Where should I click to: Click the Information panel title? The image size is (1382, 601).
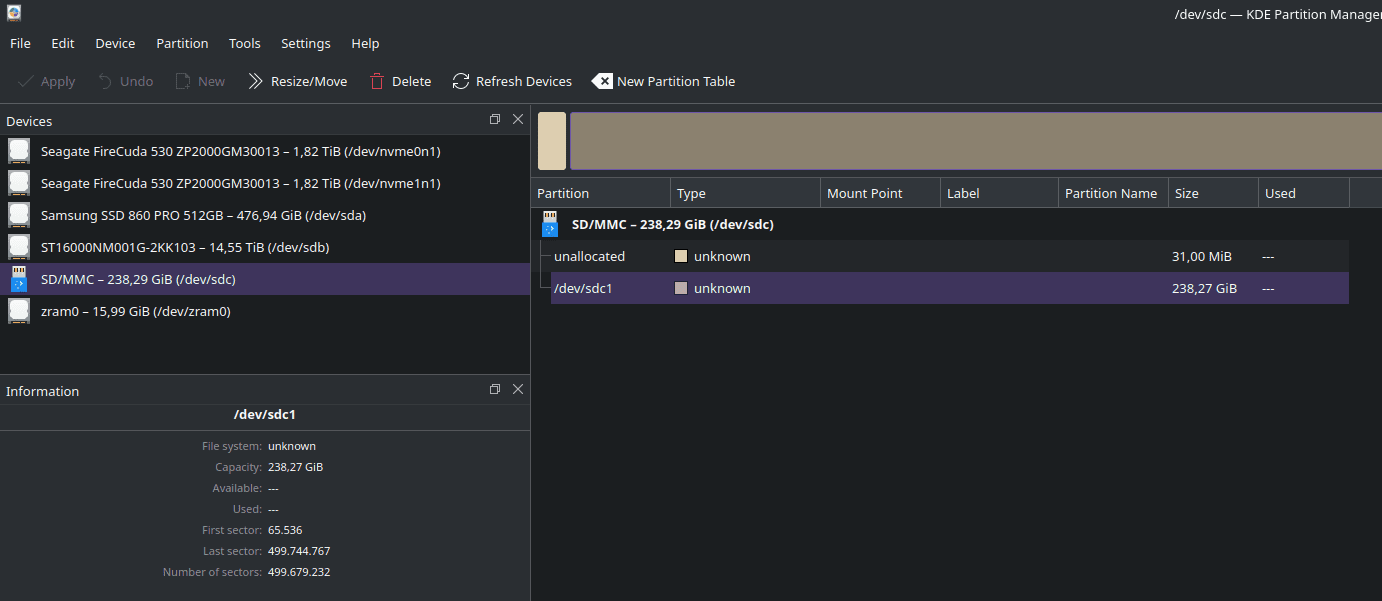point(42,391)
